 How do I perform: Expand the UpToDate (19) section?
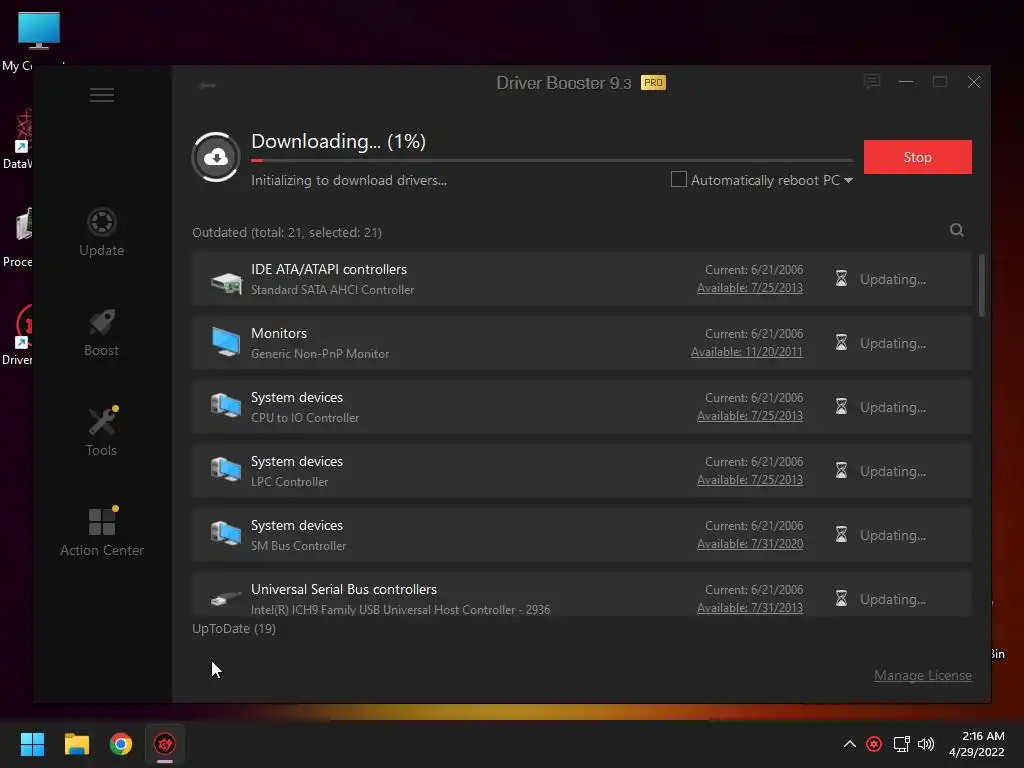234,629
